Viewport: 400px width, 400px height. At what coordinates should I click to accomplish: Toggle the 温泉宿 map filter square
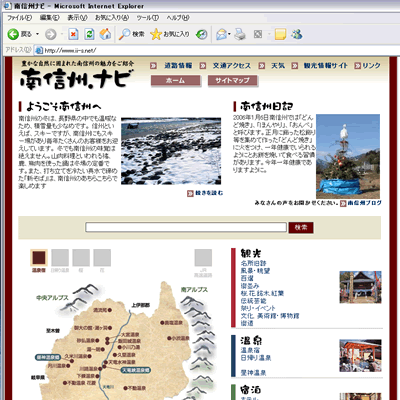click(39, 258)
